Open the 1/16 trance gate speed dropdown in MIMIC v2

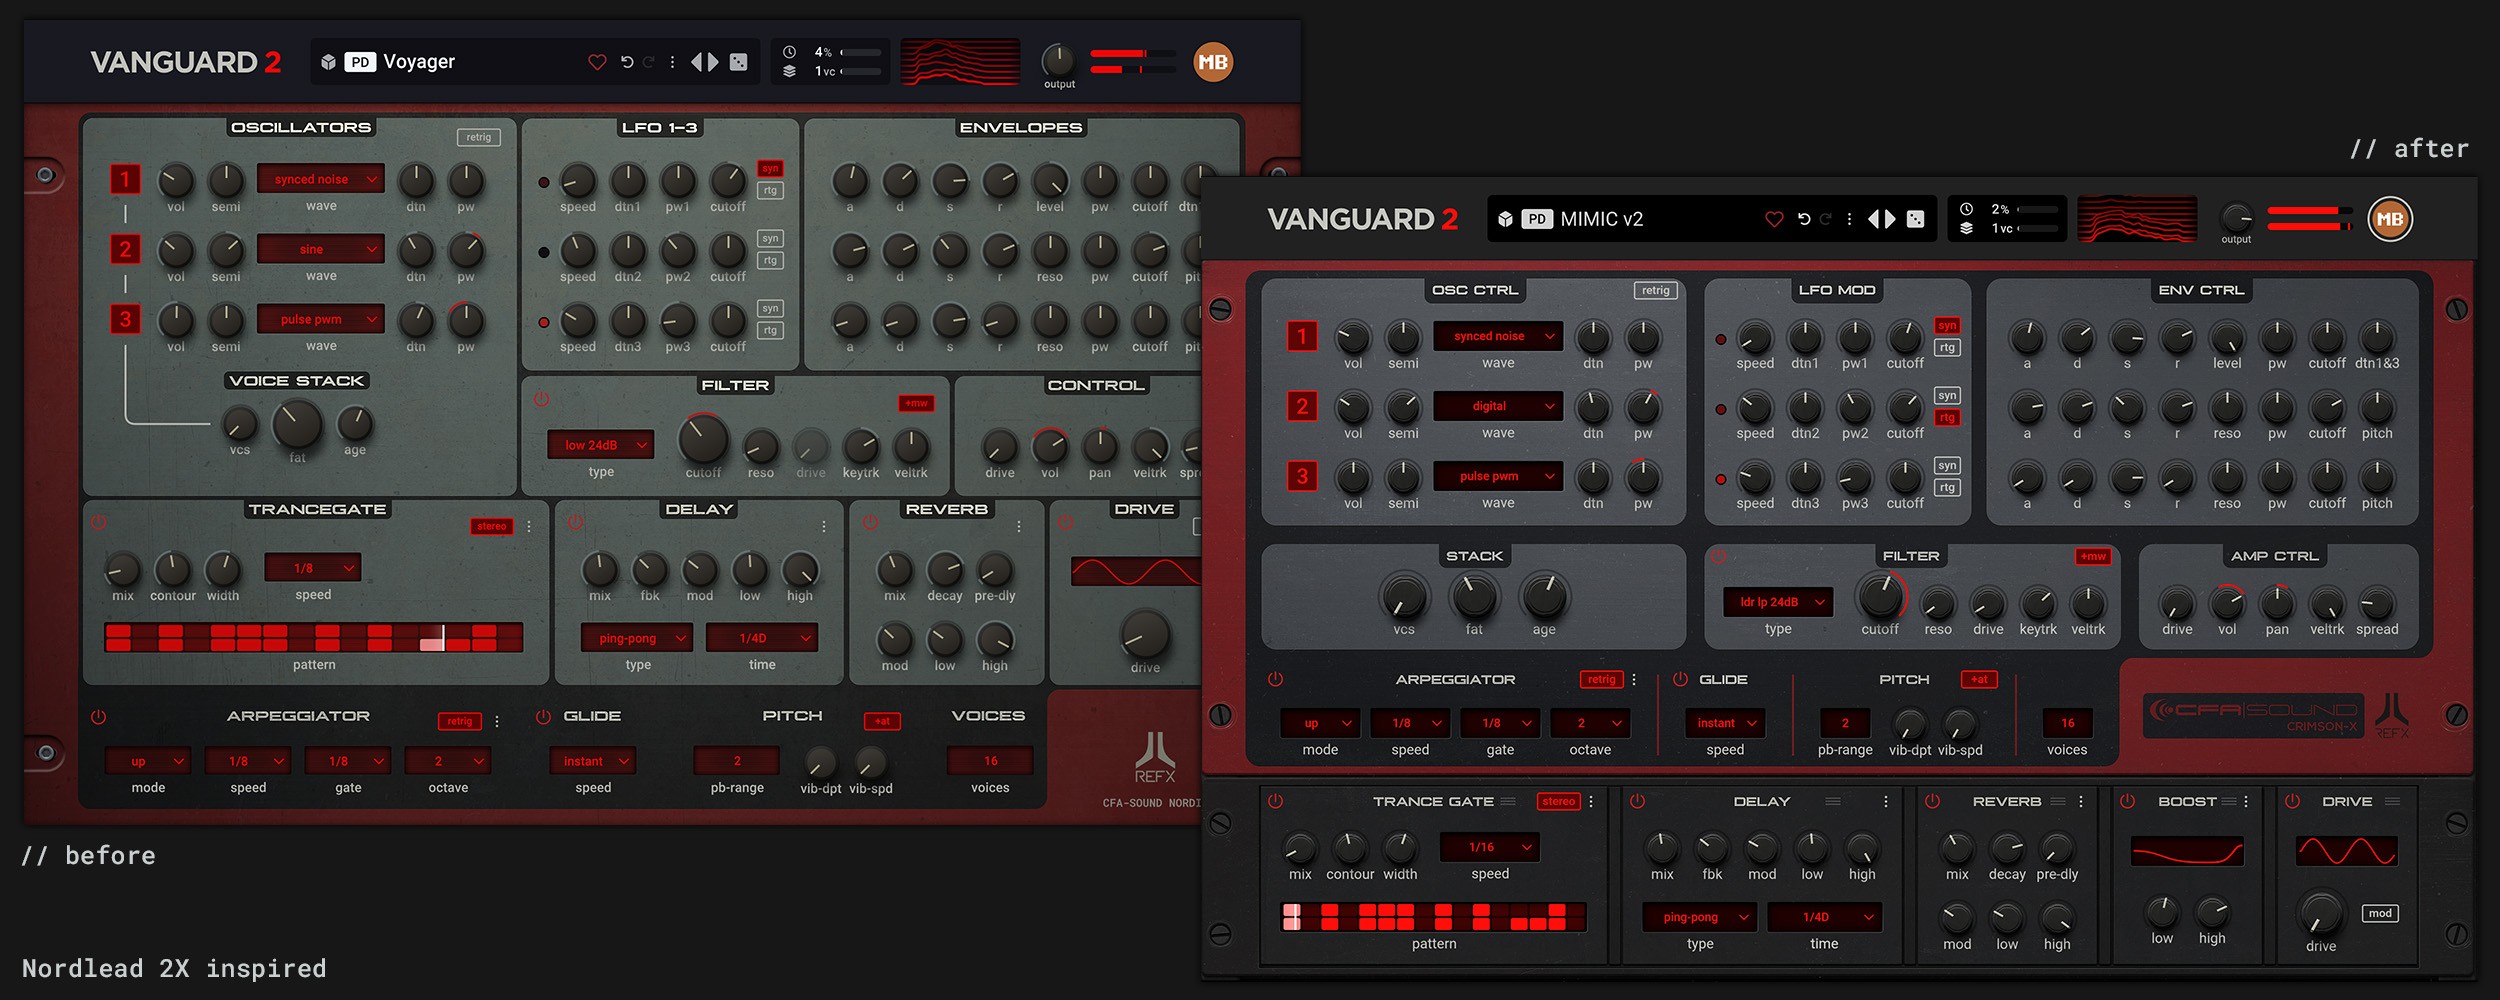[x=1490, y=847]
